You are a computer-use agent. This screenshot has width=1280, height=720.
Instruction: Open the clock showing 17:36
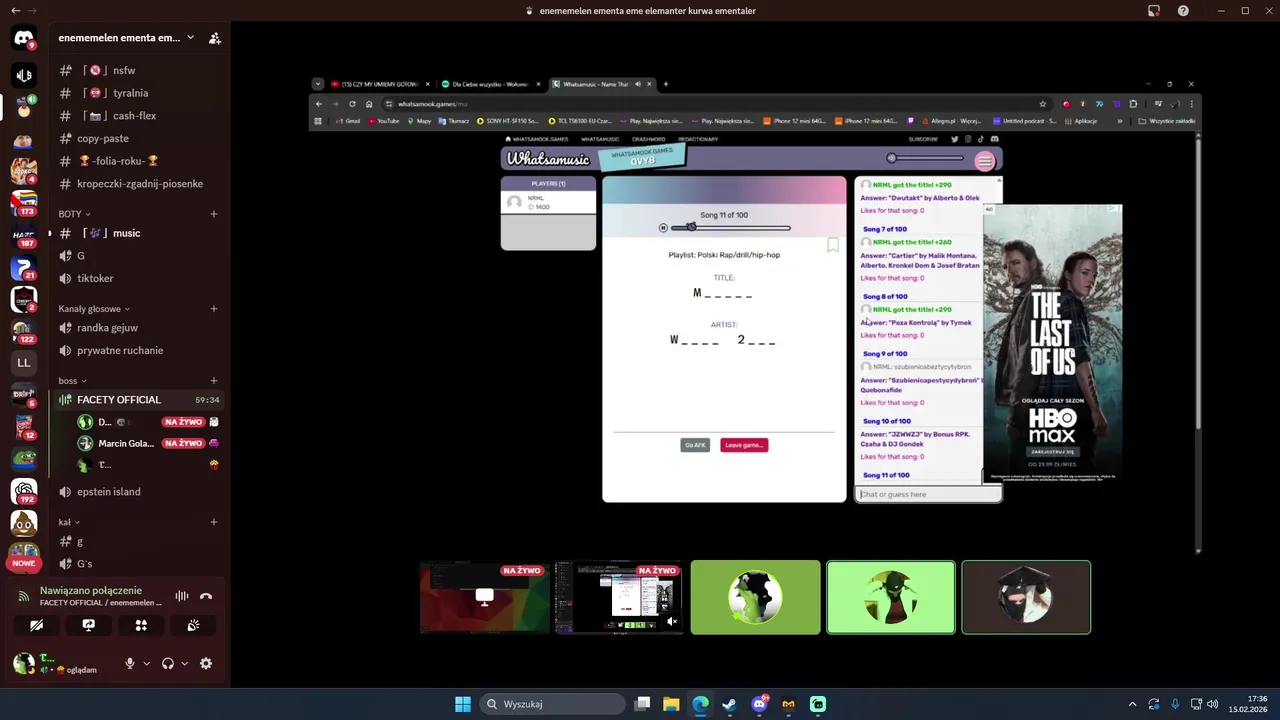pos(1248,704)
